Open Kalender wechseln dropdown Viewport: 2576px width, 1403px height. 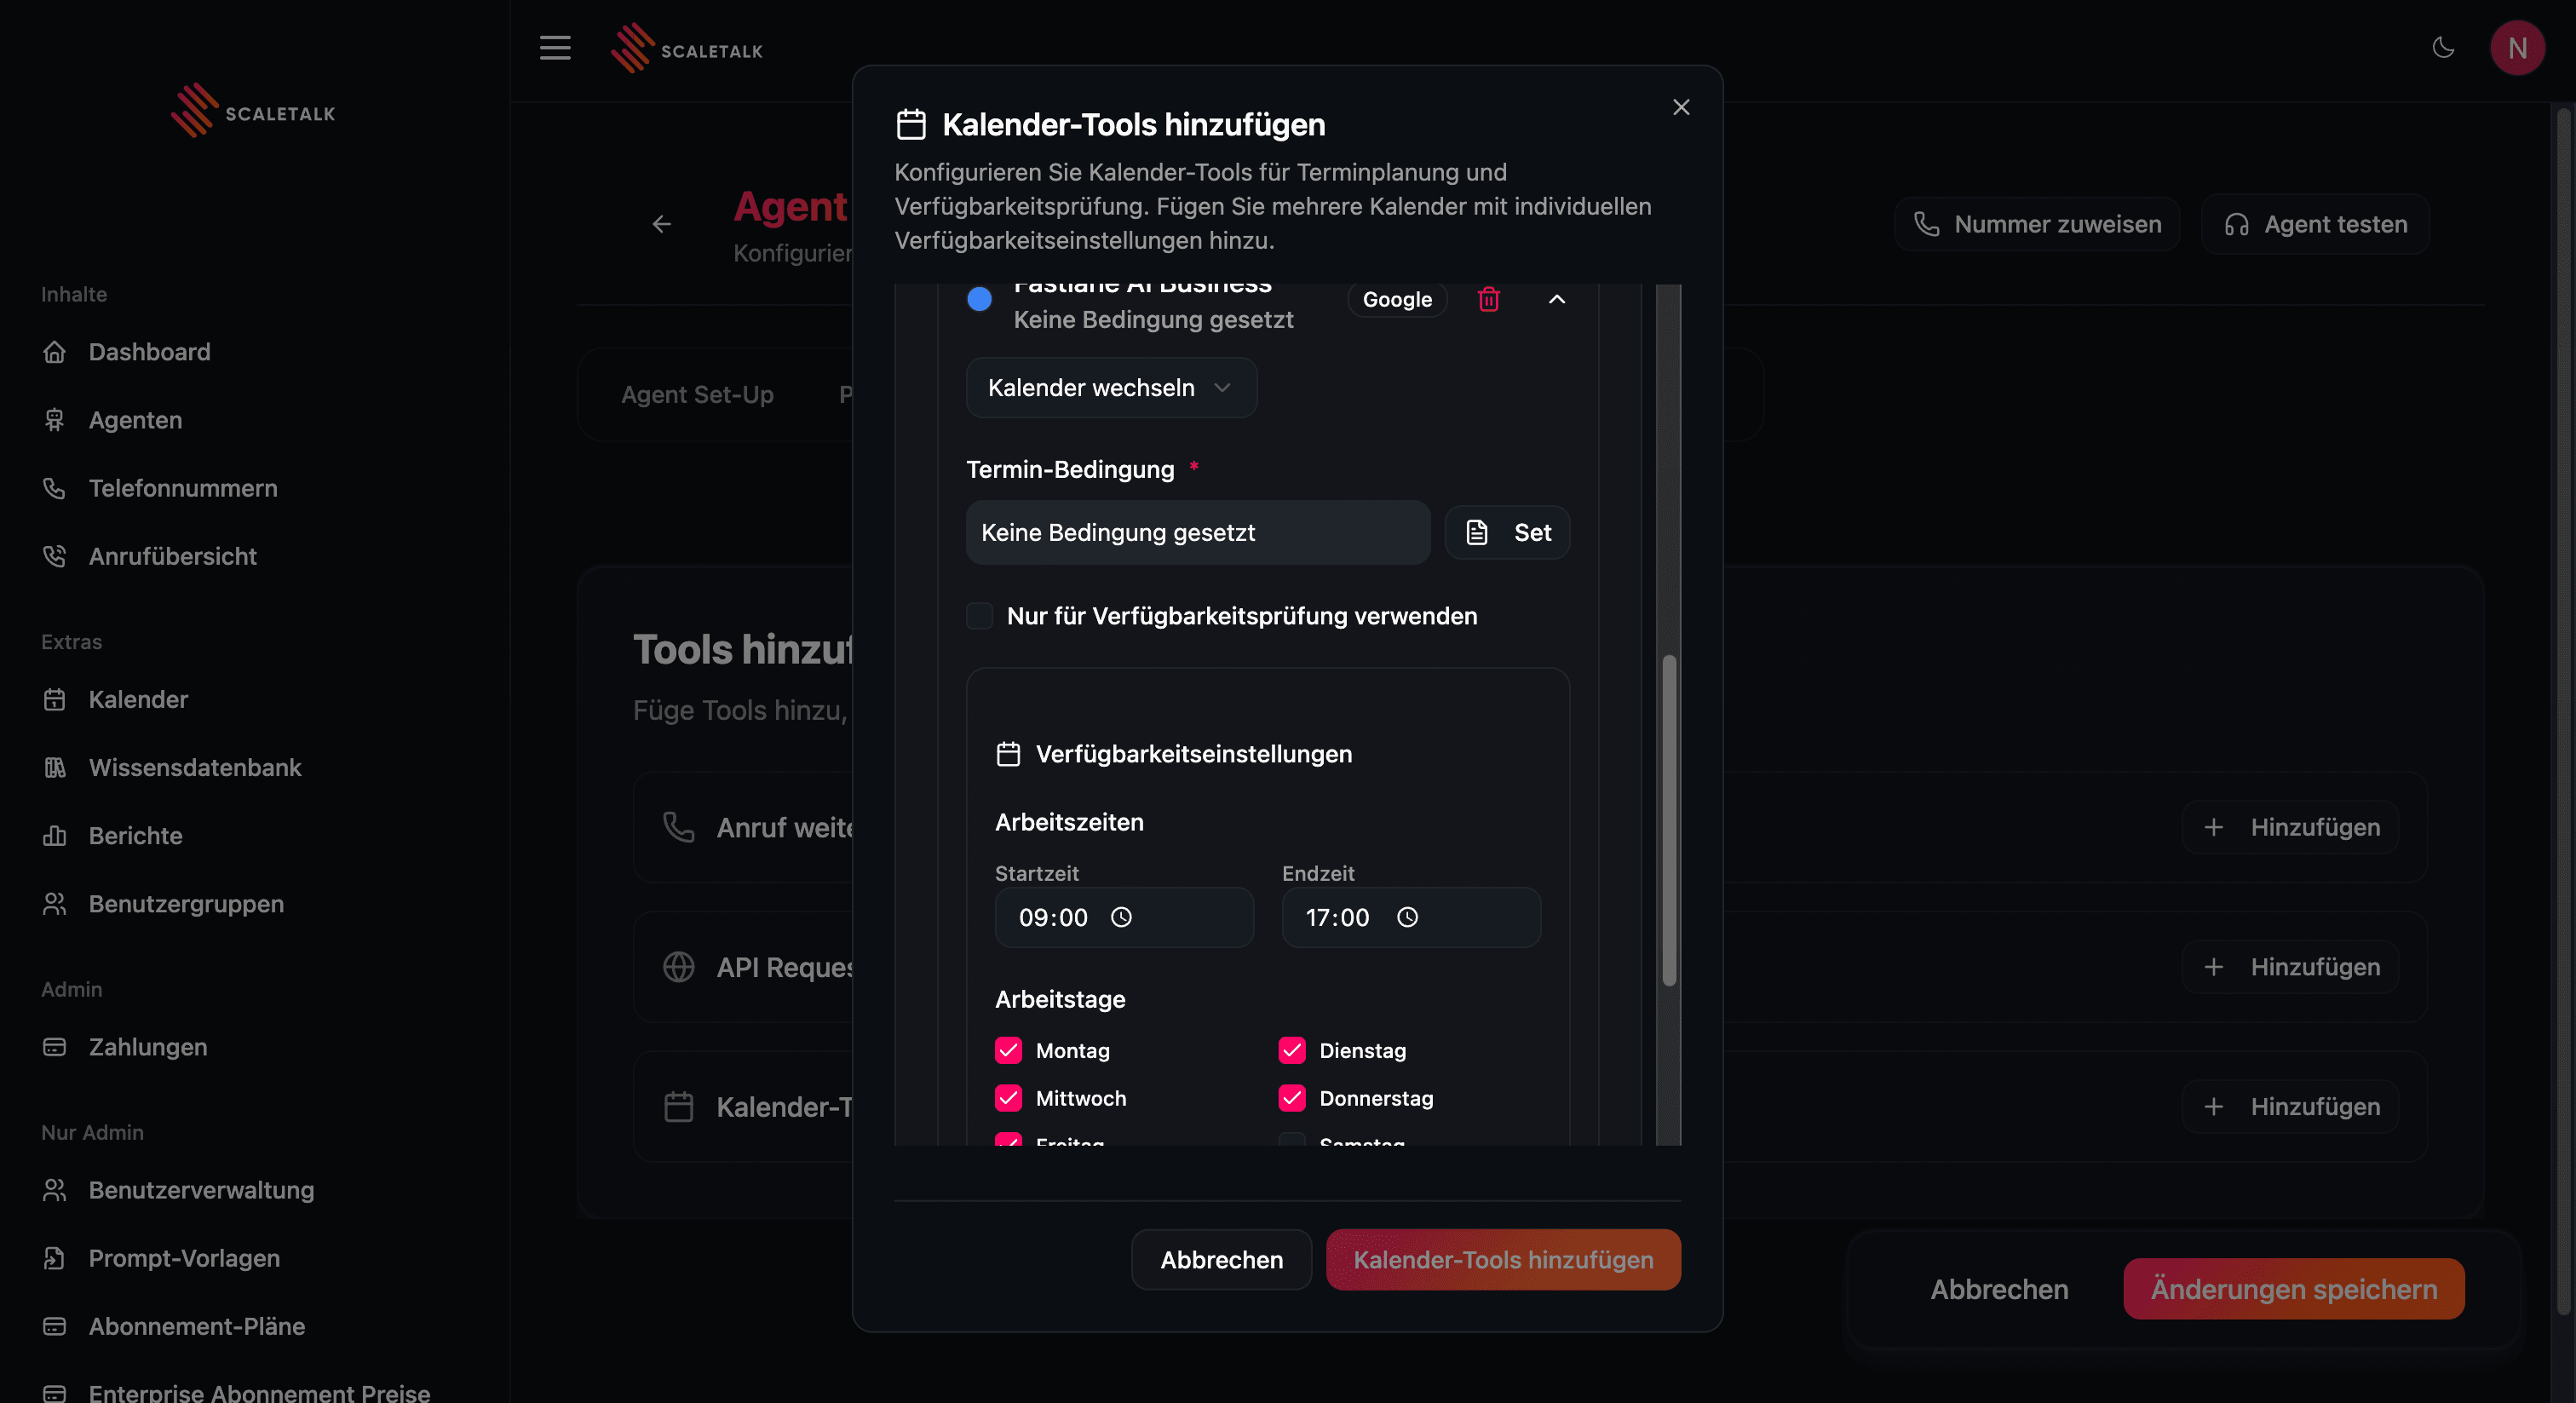(x=1110, y=388)
